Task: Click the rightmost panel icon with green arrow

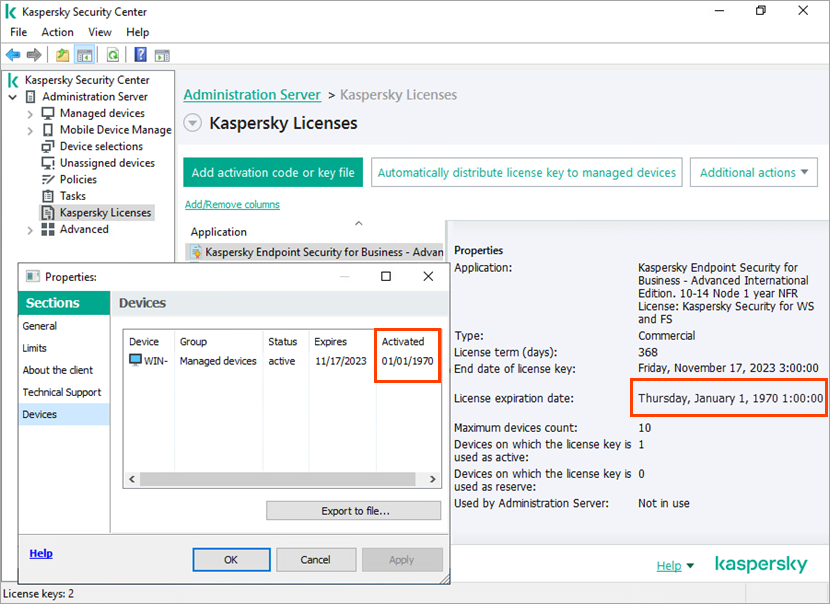Action: point(162,54)
